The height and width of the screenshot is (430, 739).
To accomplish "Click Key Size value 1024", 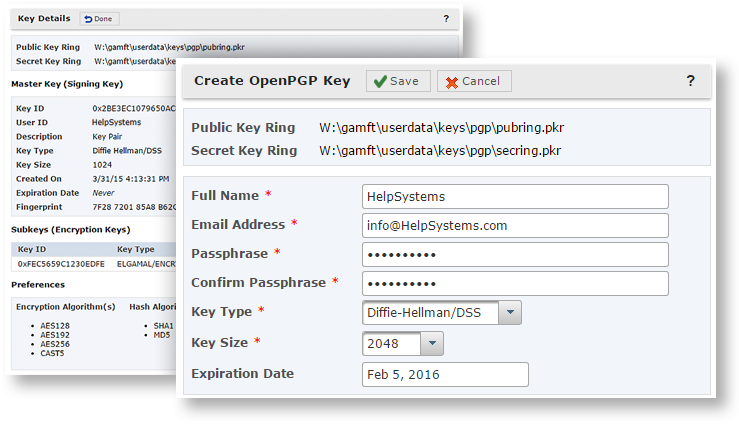I will pyautogui.click(x=102, y=165).
